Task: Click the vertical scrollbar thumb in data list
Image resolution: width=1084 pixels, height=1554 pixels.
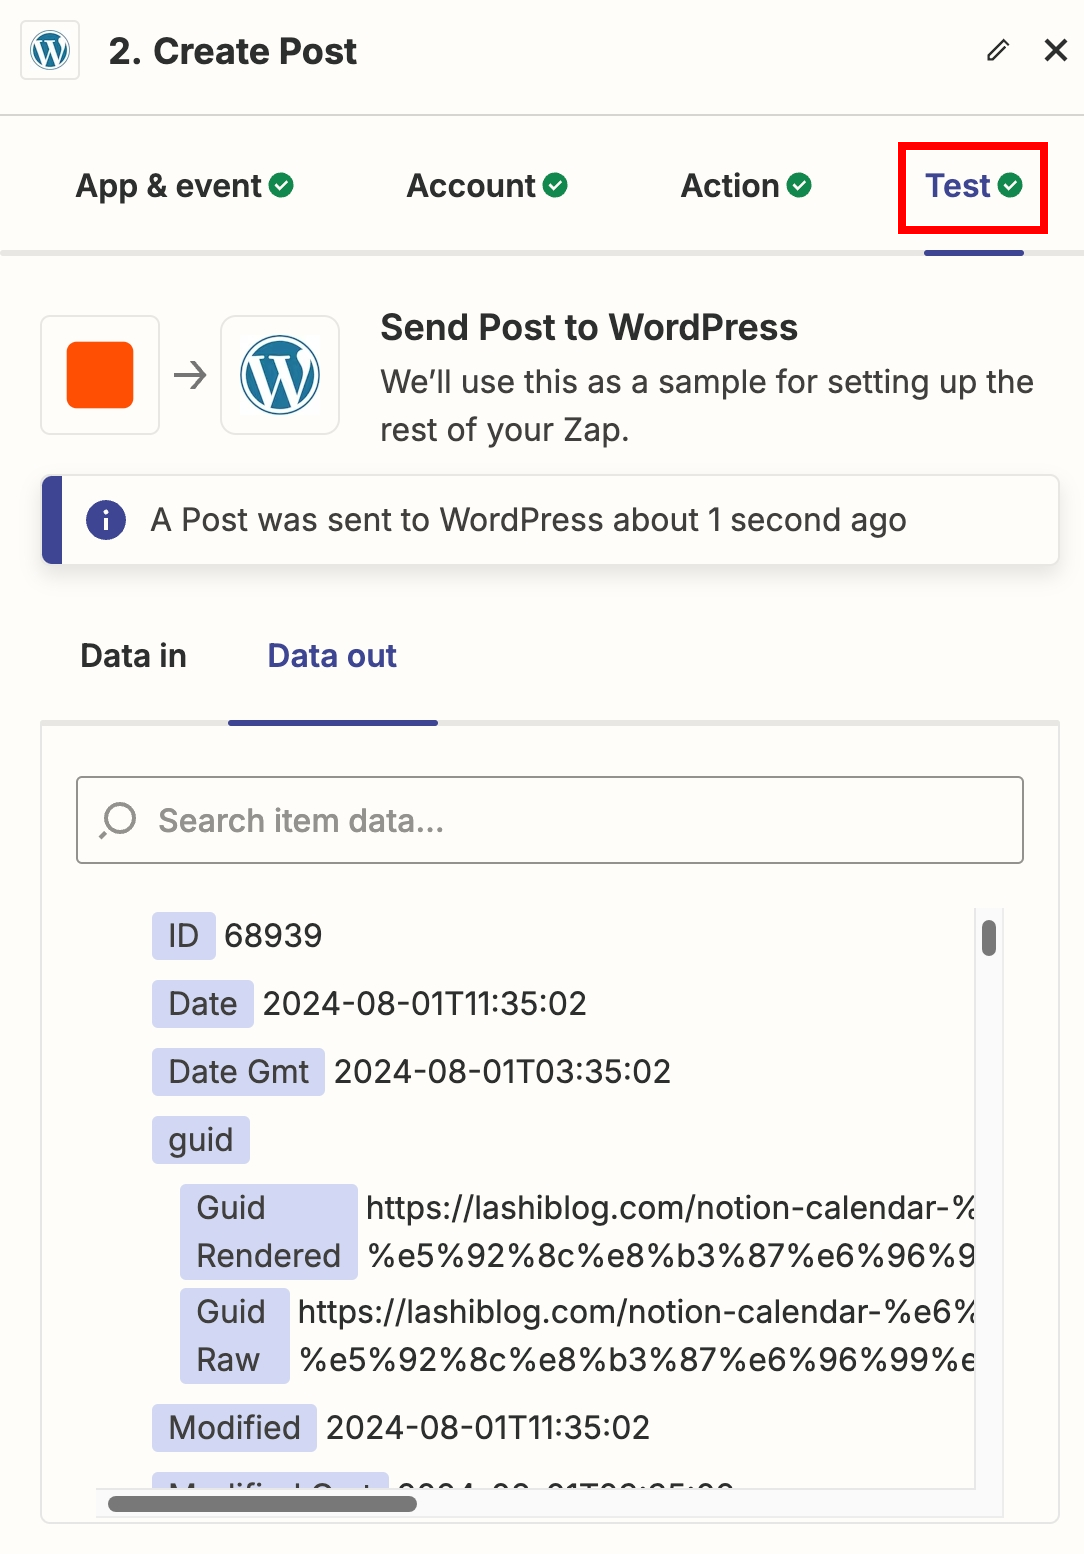Action: click(989, 938)
